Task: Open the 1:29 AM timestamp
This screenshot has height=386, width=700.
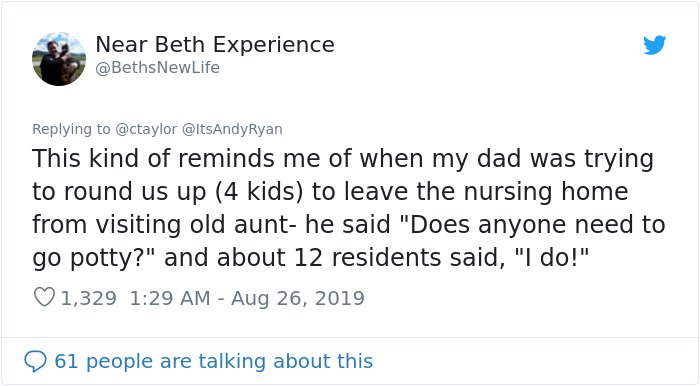Action: pyautogui.click(x=170, y=298)
